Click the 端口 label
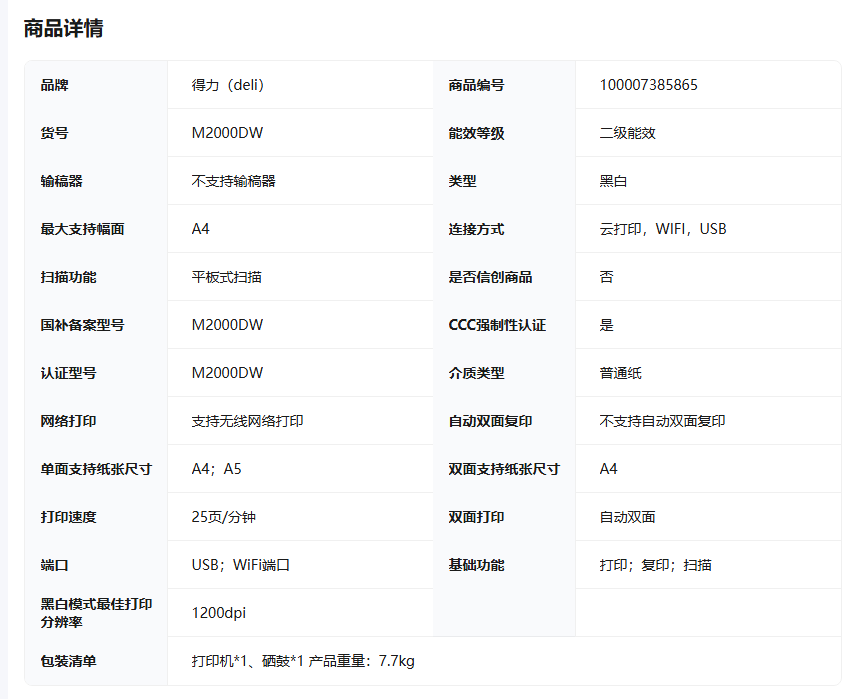Screen dimensions: 848x699 click(x=55, y=565)
